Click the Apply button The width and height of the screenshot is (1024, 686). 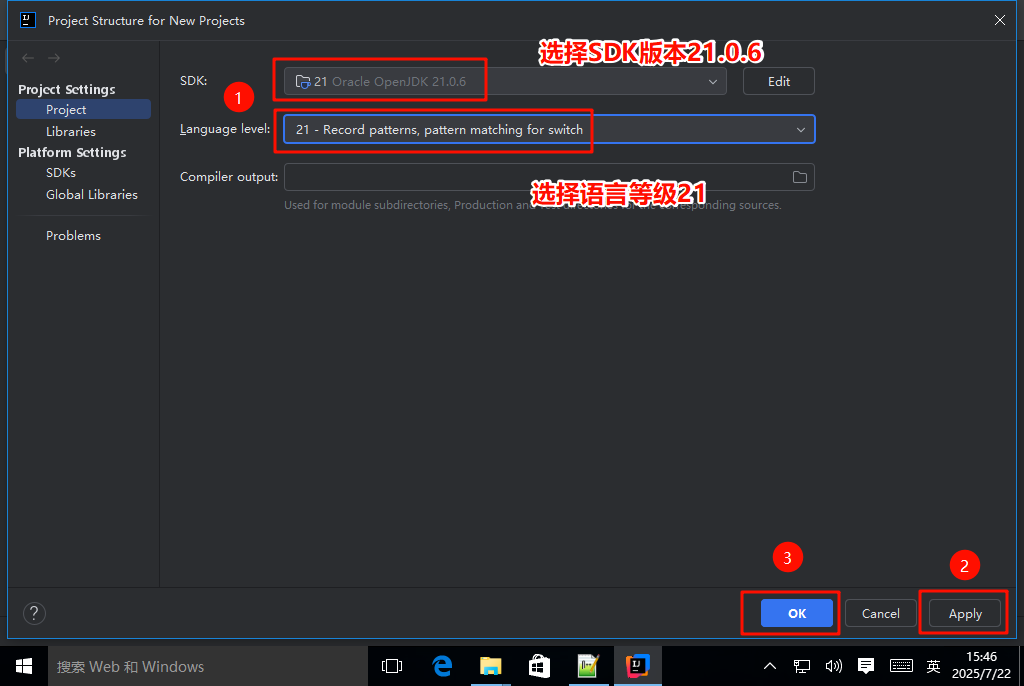tap(965, 613)
